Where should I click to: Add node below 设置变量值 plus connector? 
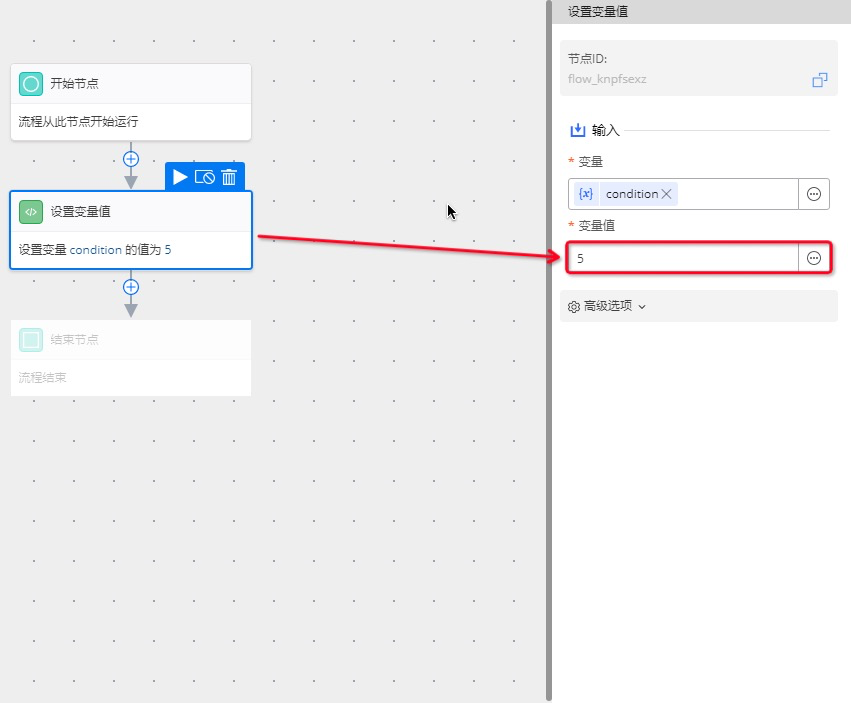point(131,287)
